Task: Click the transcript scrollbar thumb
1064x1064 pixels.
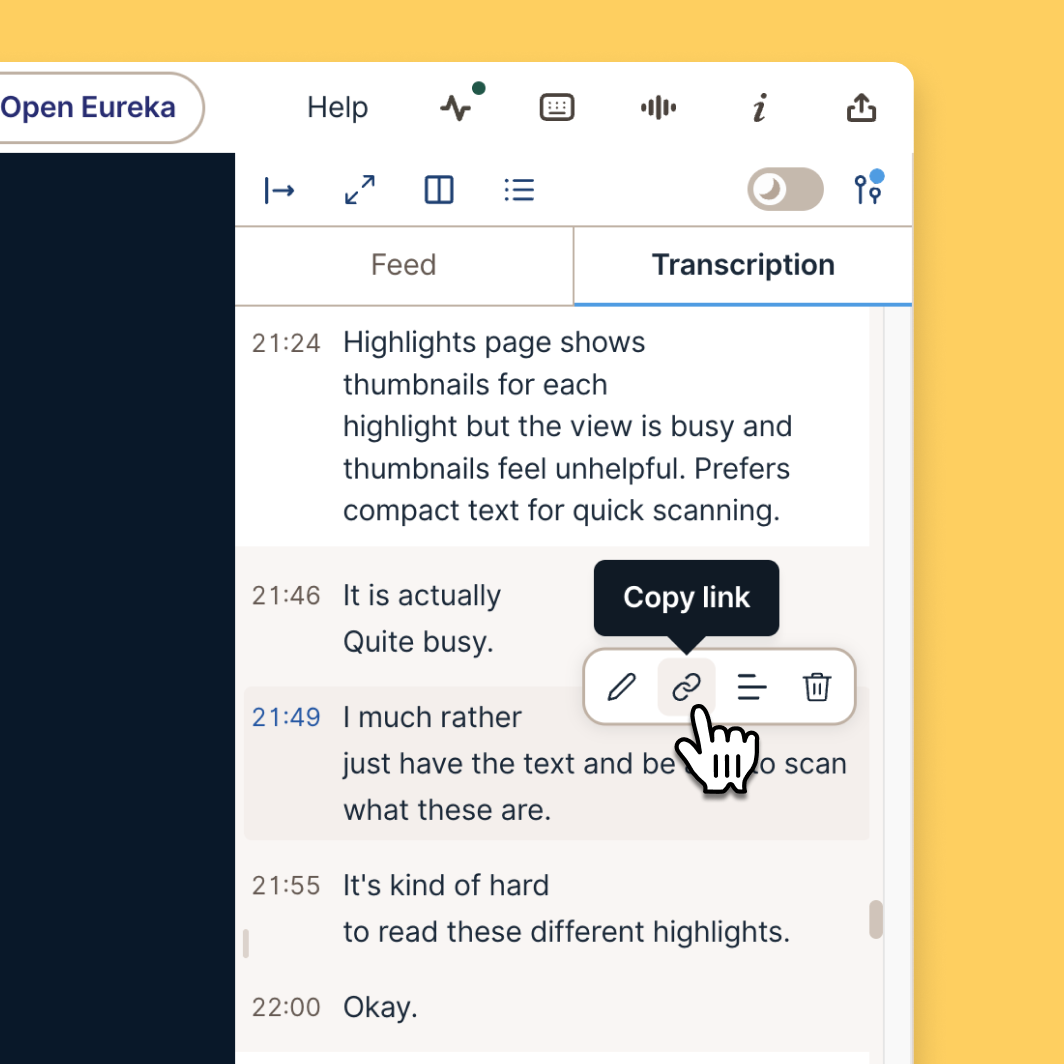Action: 876,919
